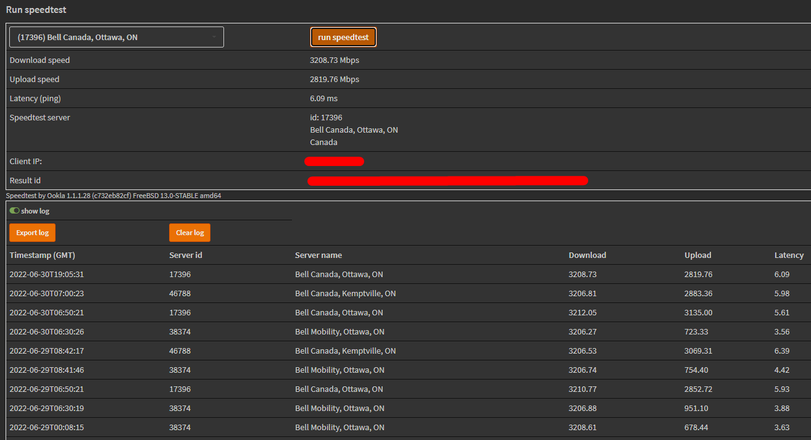Viewport: 811px width, 440px height.
Task: Click the Upload column header
Action: 697,255
